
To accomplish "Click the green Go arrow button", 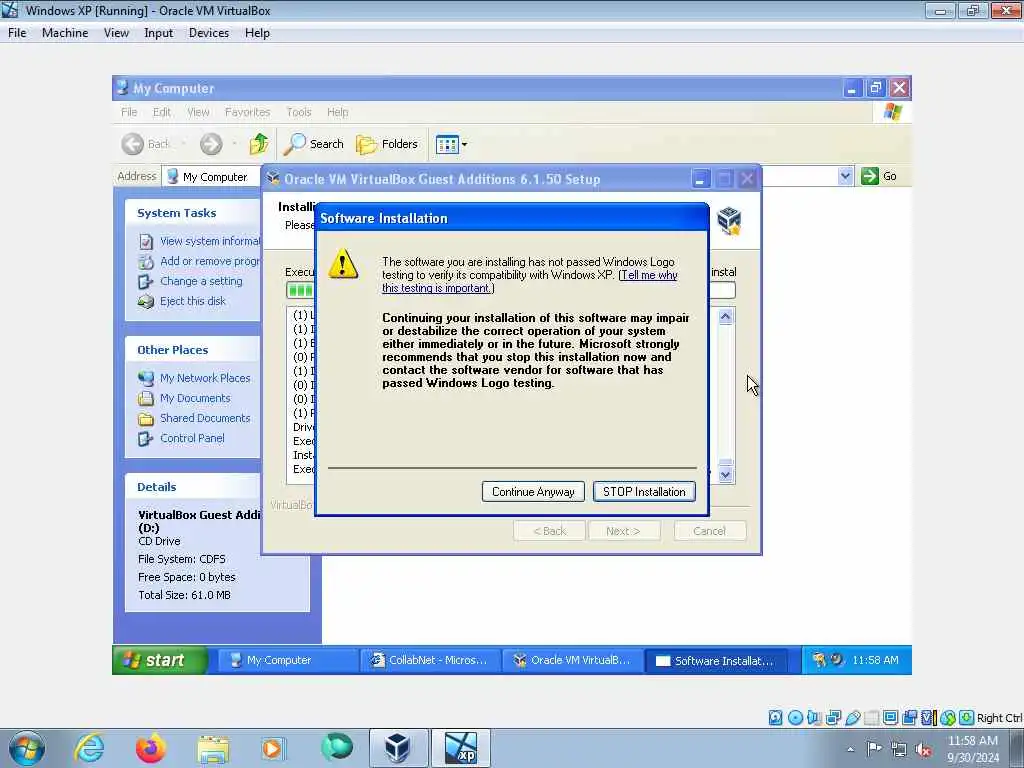I will (870, 176).
